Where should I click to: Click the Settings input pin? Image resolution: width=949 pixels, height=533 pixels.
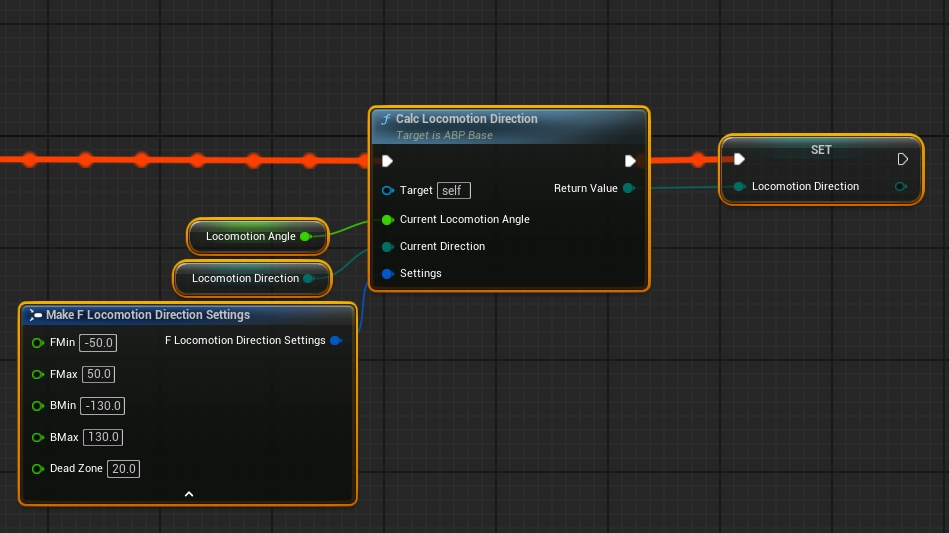click(x=387, y=274)
